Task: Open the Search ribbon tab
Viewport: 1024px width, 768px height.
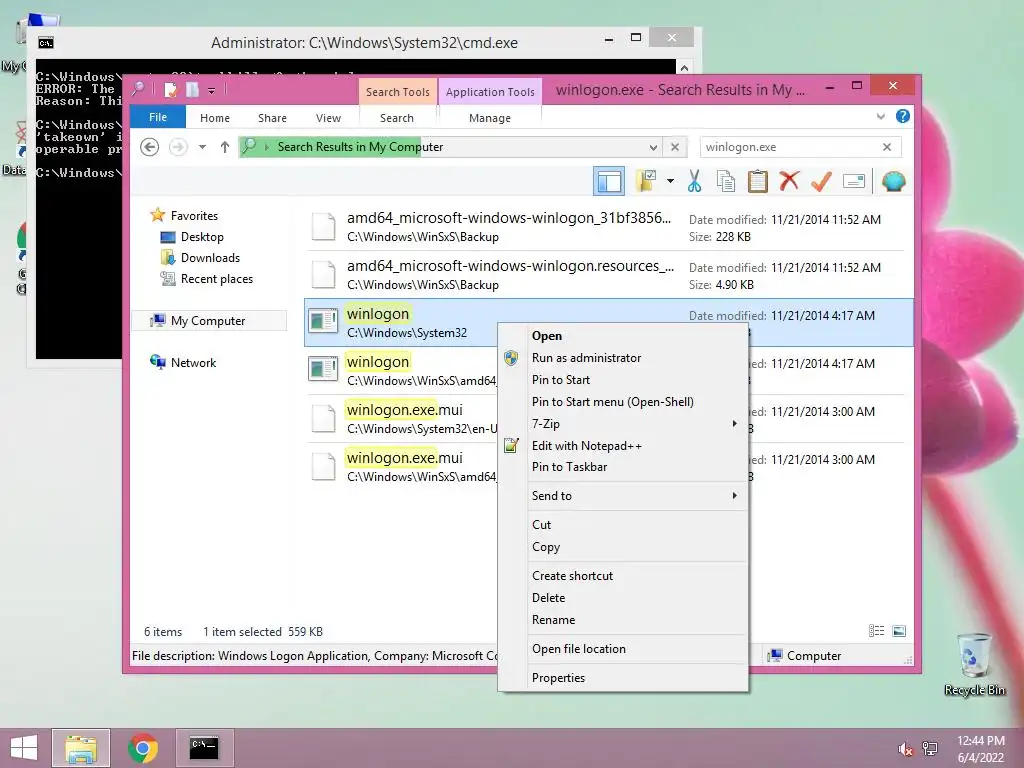Action: 397,118
